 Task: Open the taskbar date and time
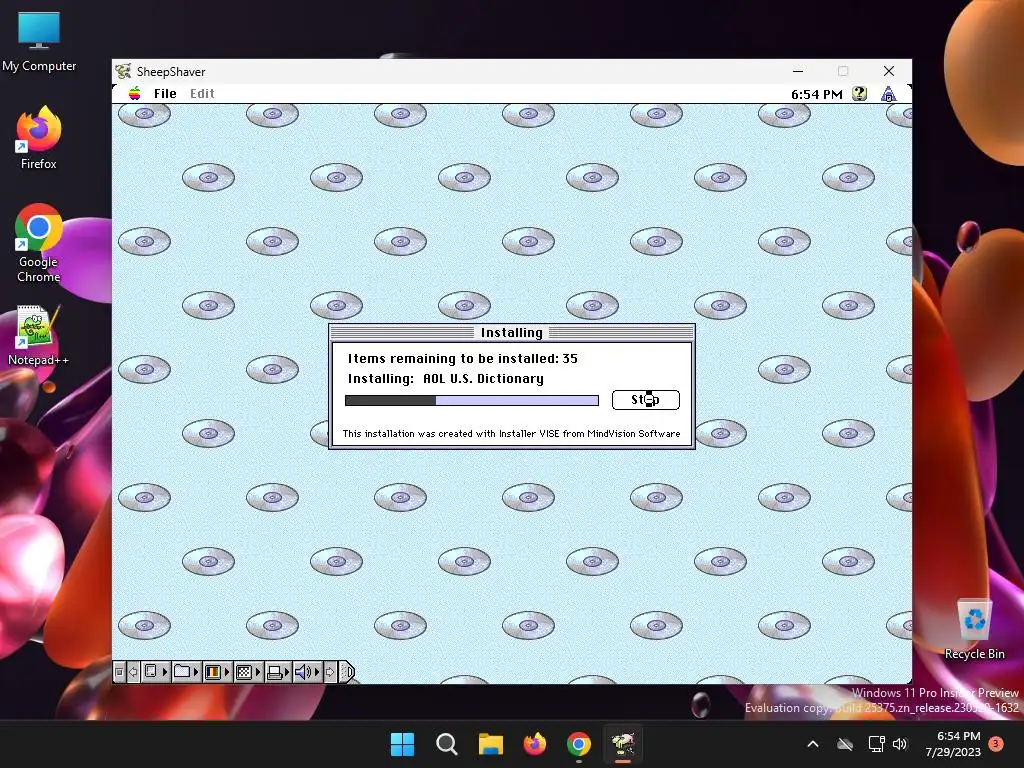(x=953, y=744)
